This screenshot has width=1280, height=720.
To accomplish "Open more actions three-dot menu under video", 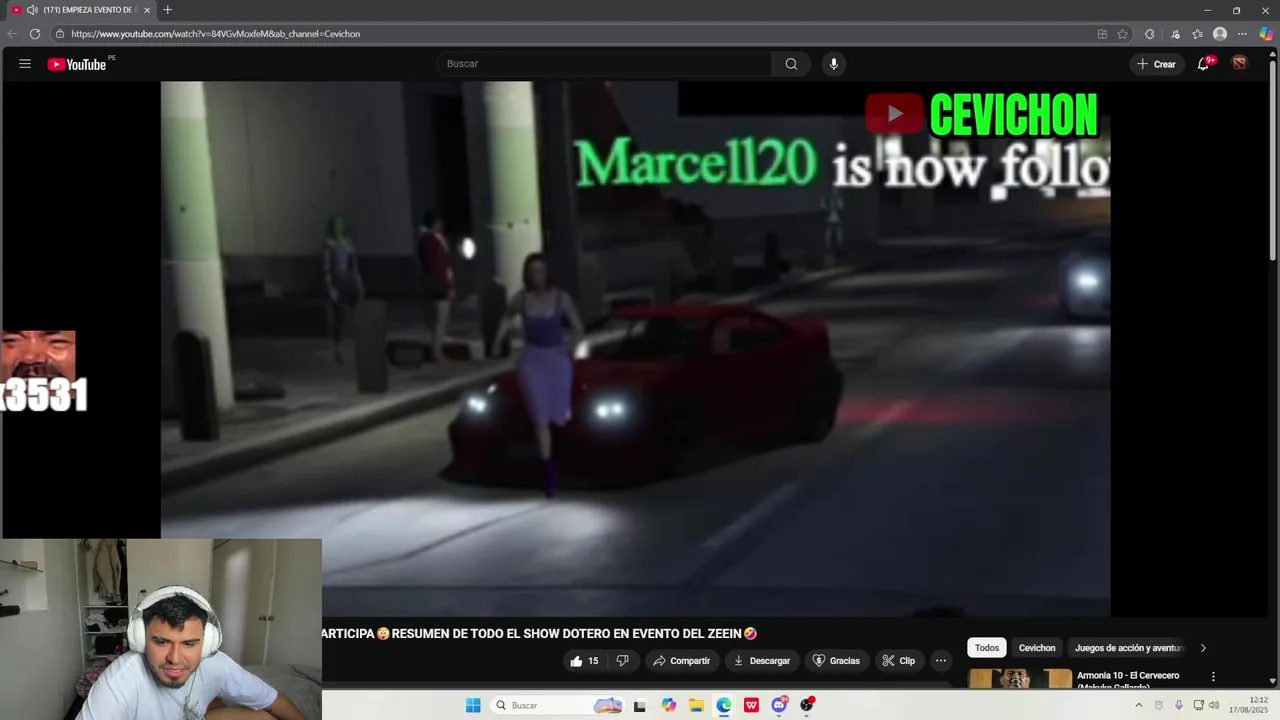I will click(940, 661).
